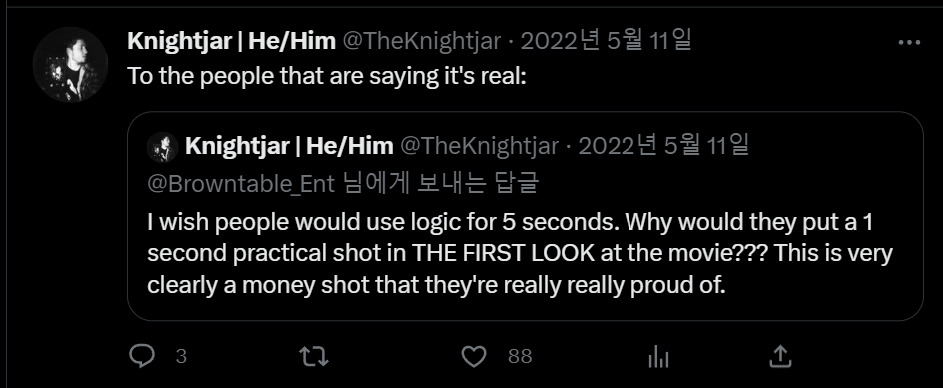Click the reply speech bubble icon
Screen dimensions: 943x388
tap(142, 357)
